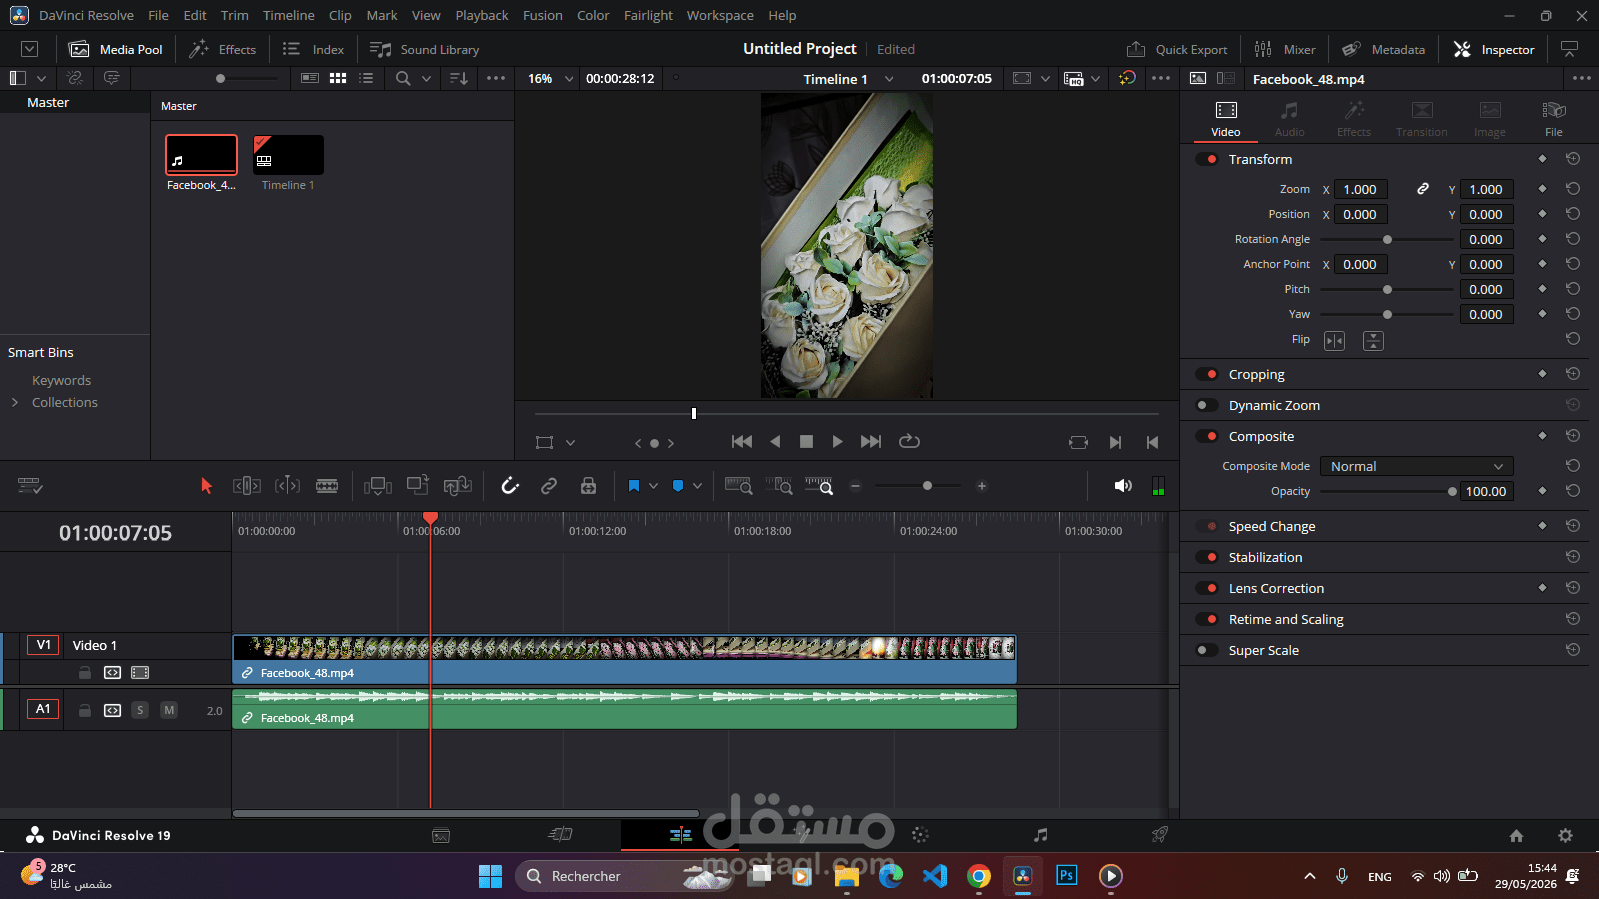Image resolution: width=1599 pixels, height=899 pixels.
Task: Open the Mixer panel
Action: [x=1285, y=49]
